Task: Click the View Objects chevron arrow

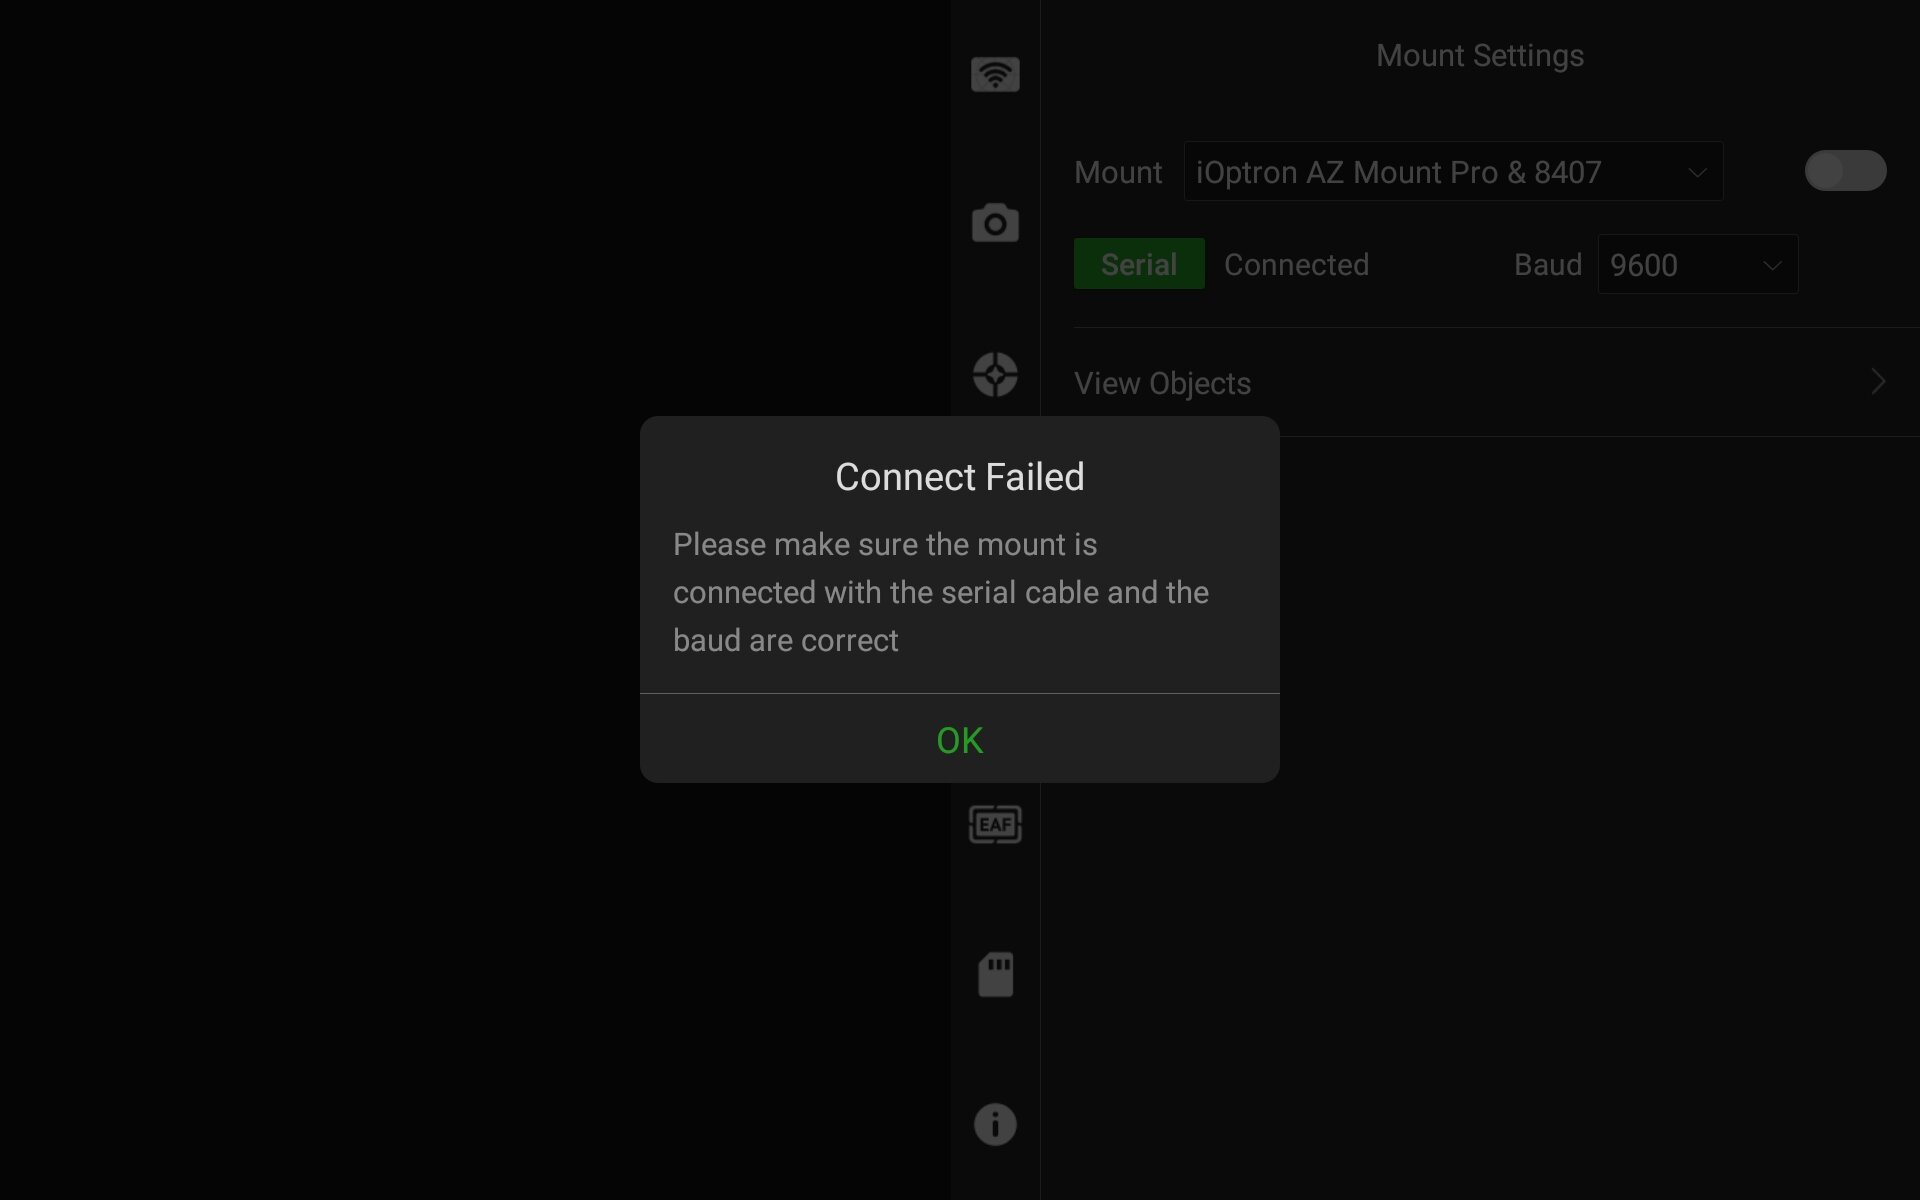Action: [x=1877, y=382]
